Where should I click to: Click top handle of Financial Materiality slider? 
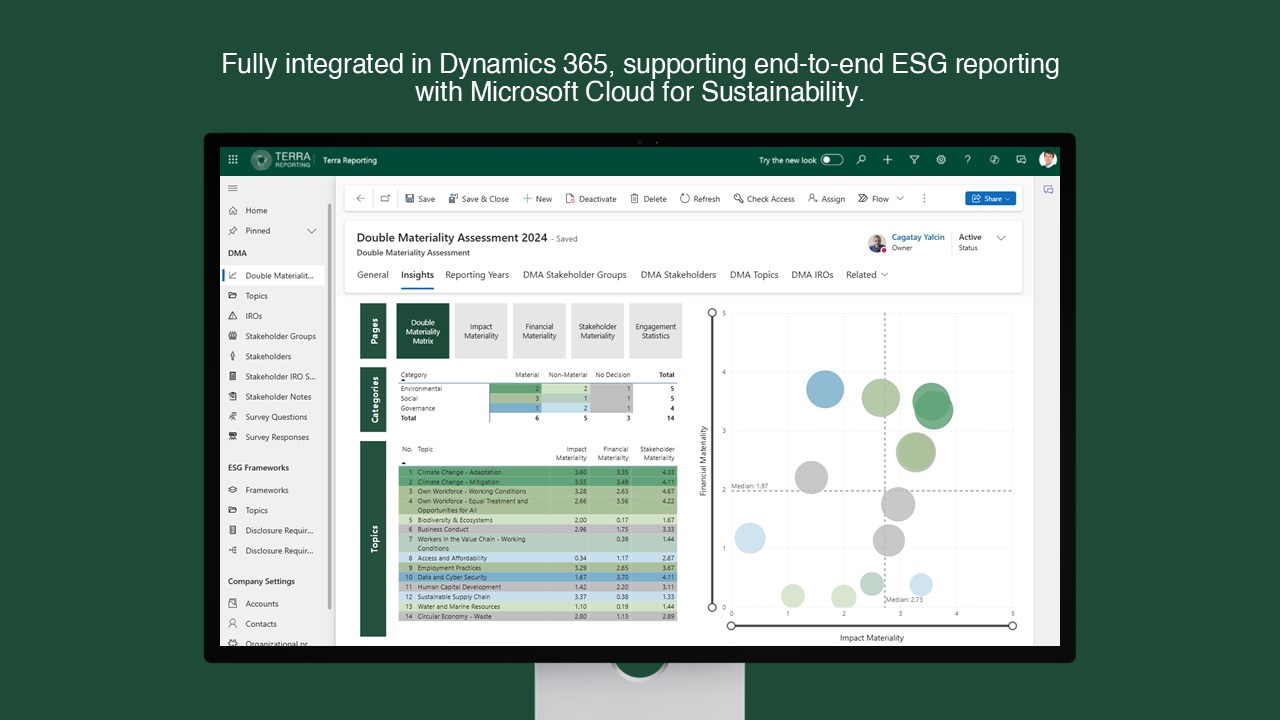click(x=712, y=313)
